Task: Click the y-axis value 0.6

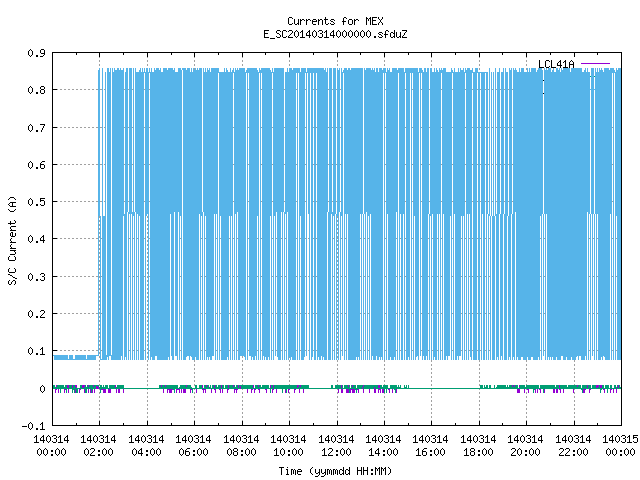Action: pyautogui.click(x=37, y=165)
